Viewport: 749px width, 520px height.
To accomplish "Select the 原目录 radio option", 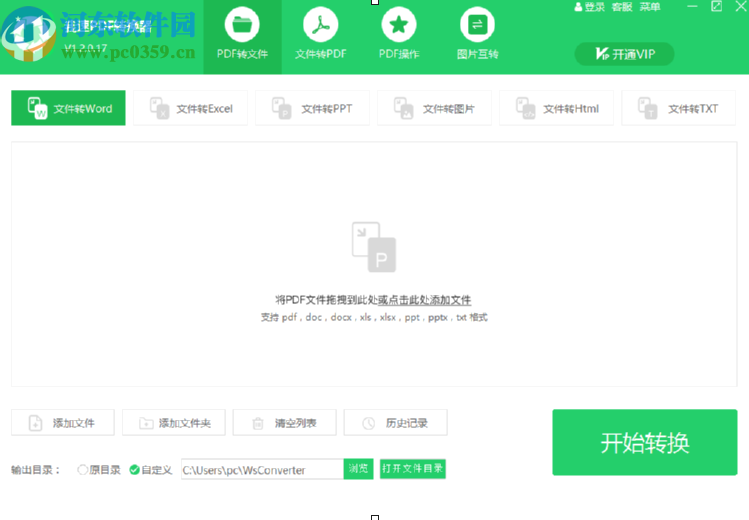I will click(x=83, y=470).
